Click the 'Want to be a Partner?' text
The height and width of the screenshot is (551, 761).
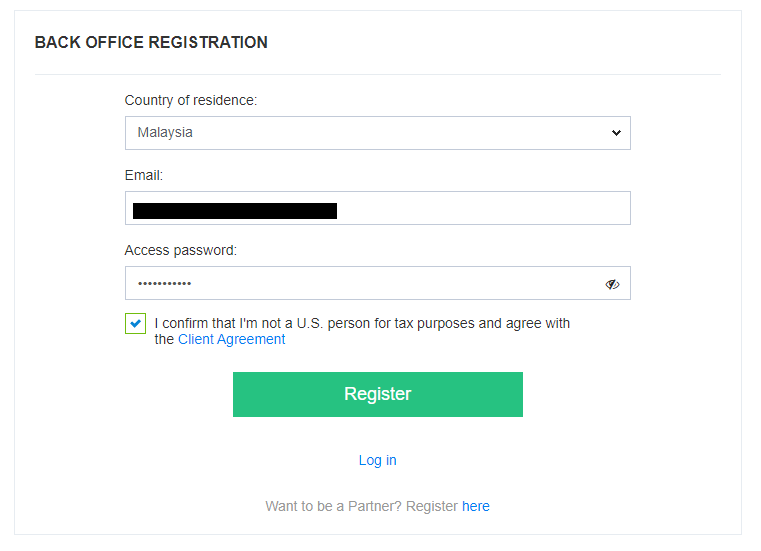333,506
